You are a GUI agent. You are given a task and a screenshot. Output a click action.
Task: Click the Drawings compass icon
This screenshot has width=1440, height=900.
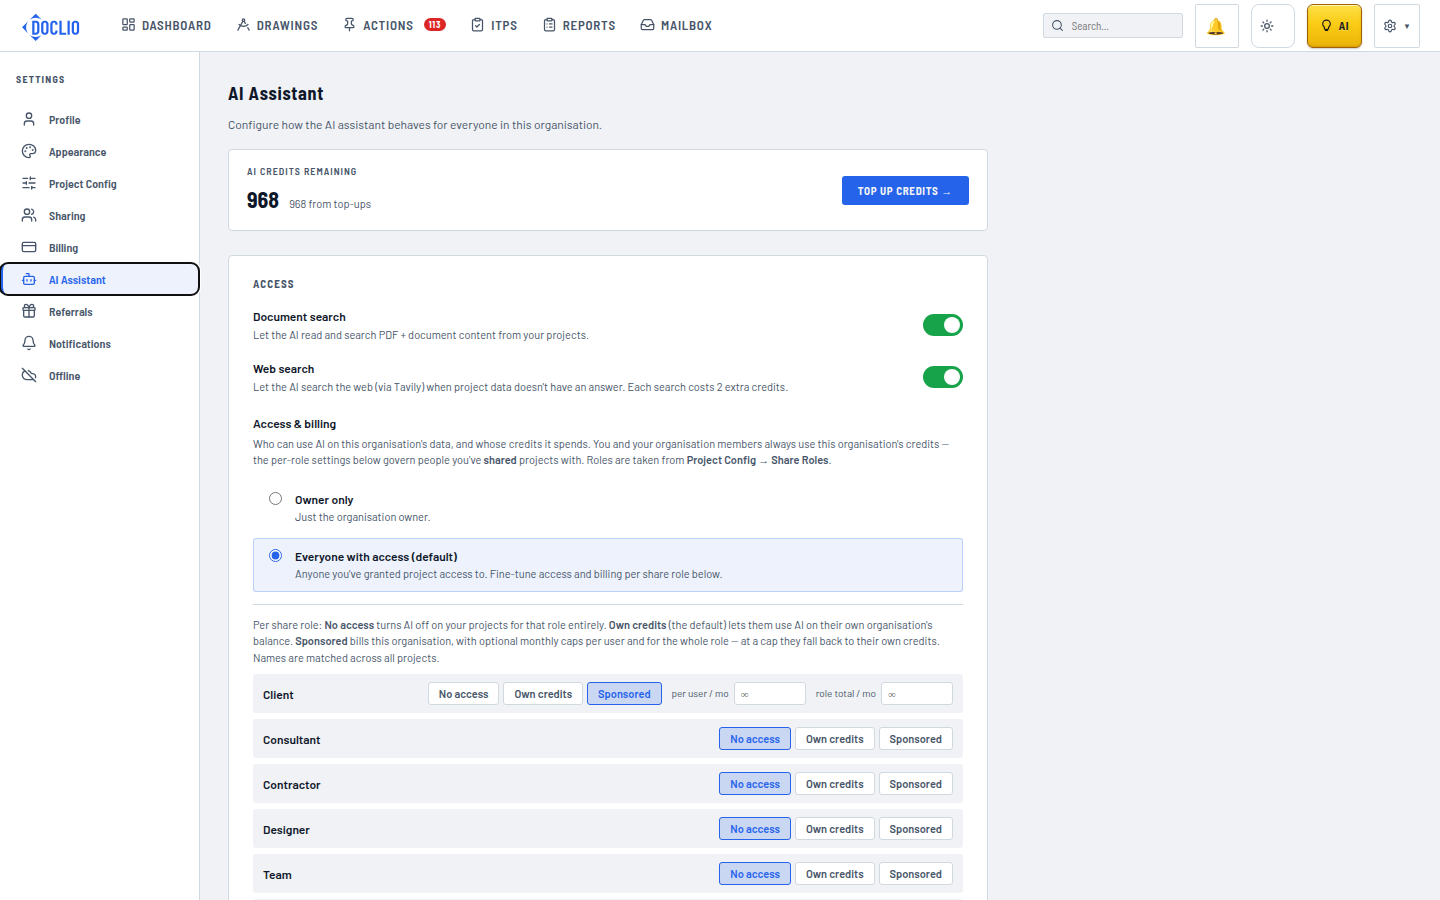tap(243, 25)
